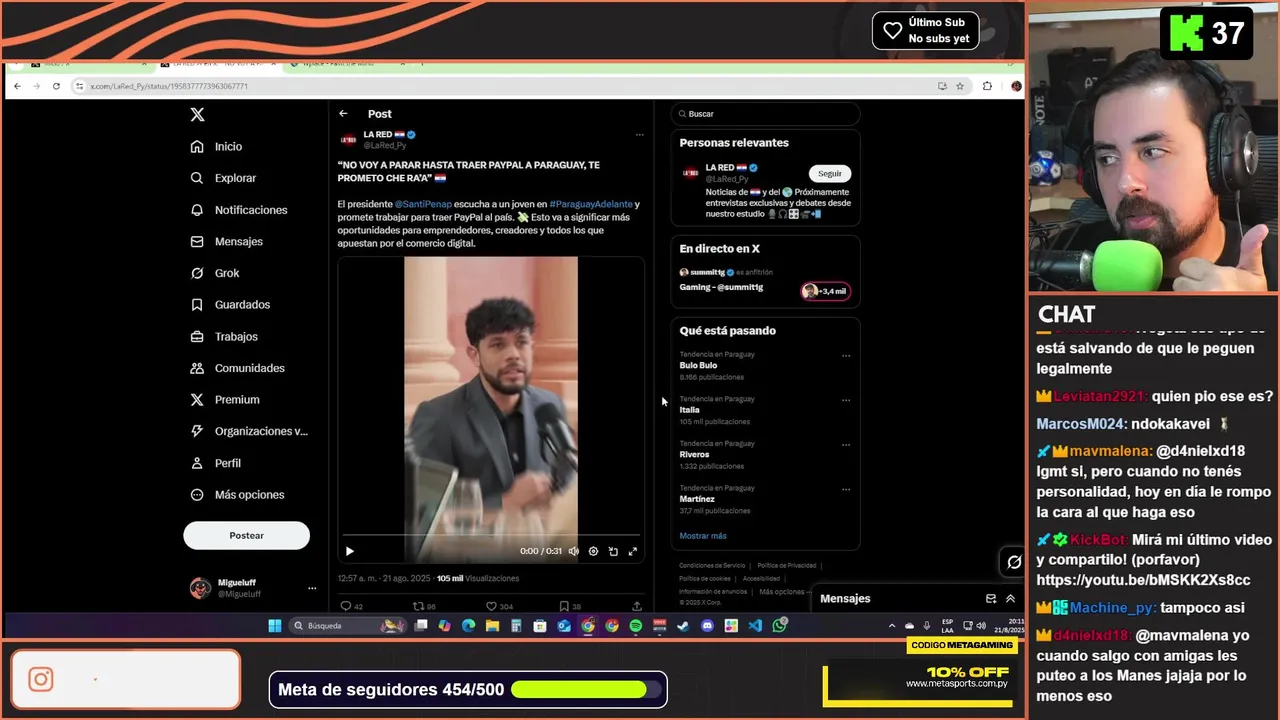
Task: Open the Migueluff account menu dots
Action: [312, 588]
